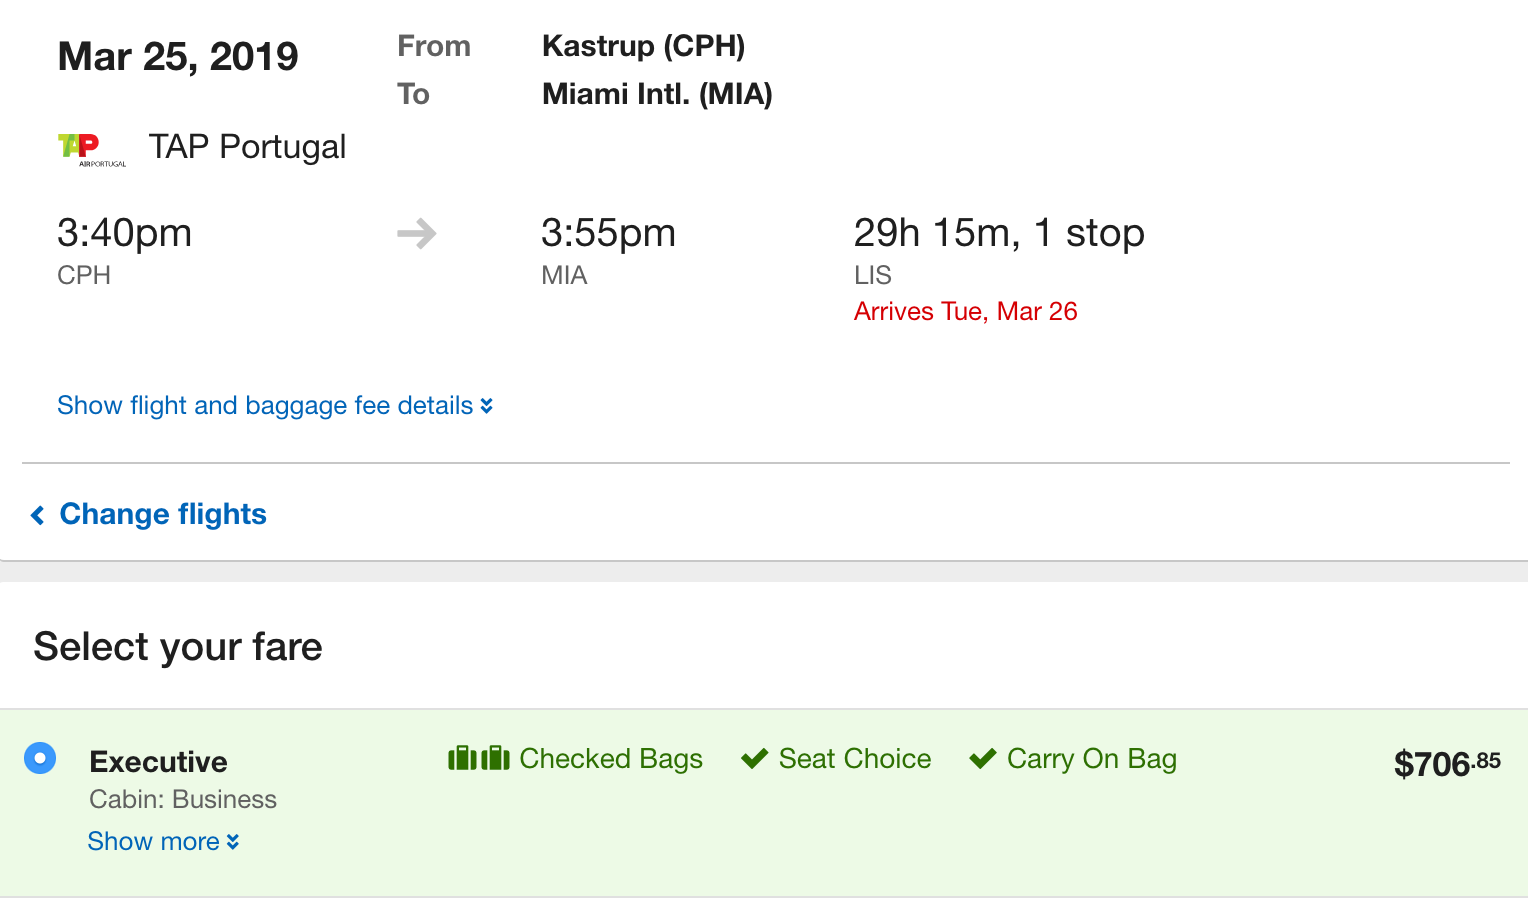Click the Miami Intl. (MIA) destination airport

[x=657, y=94]
